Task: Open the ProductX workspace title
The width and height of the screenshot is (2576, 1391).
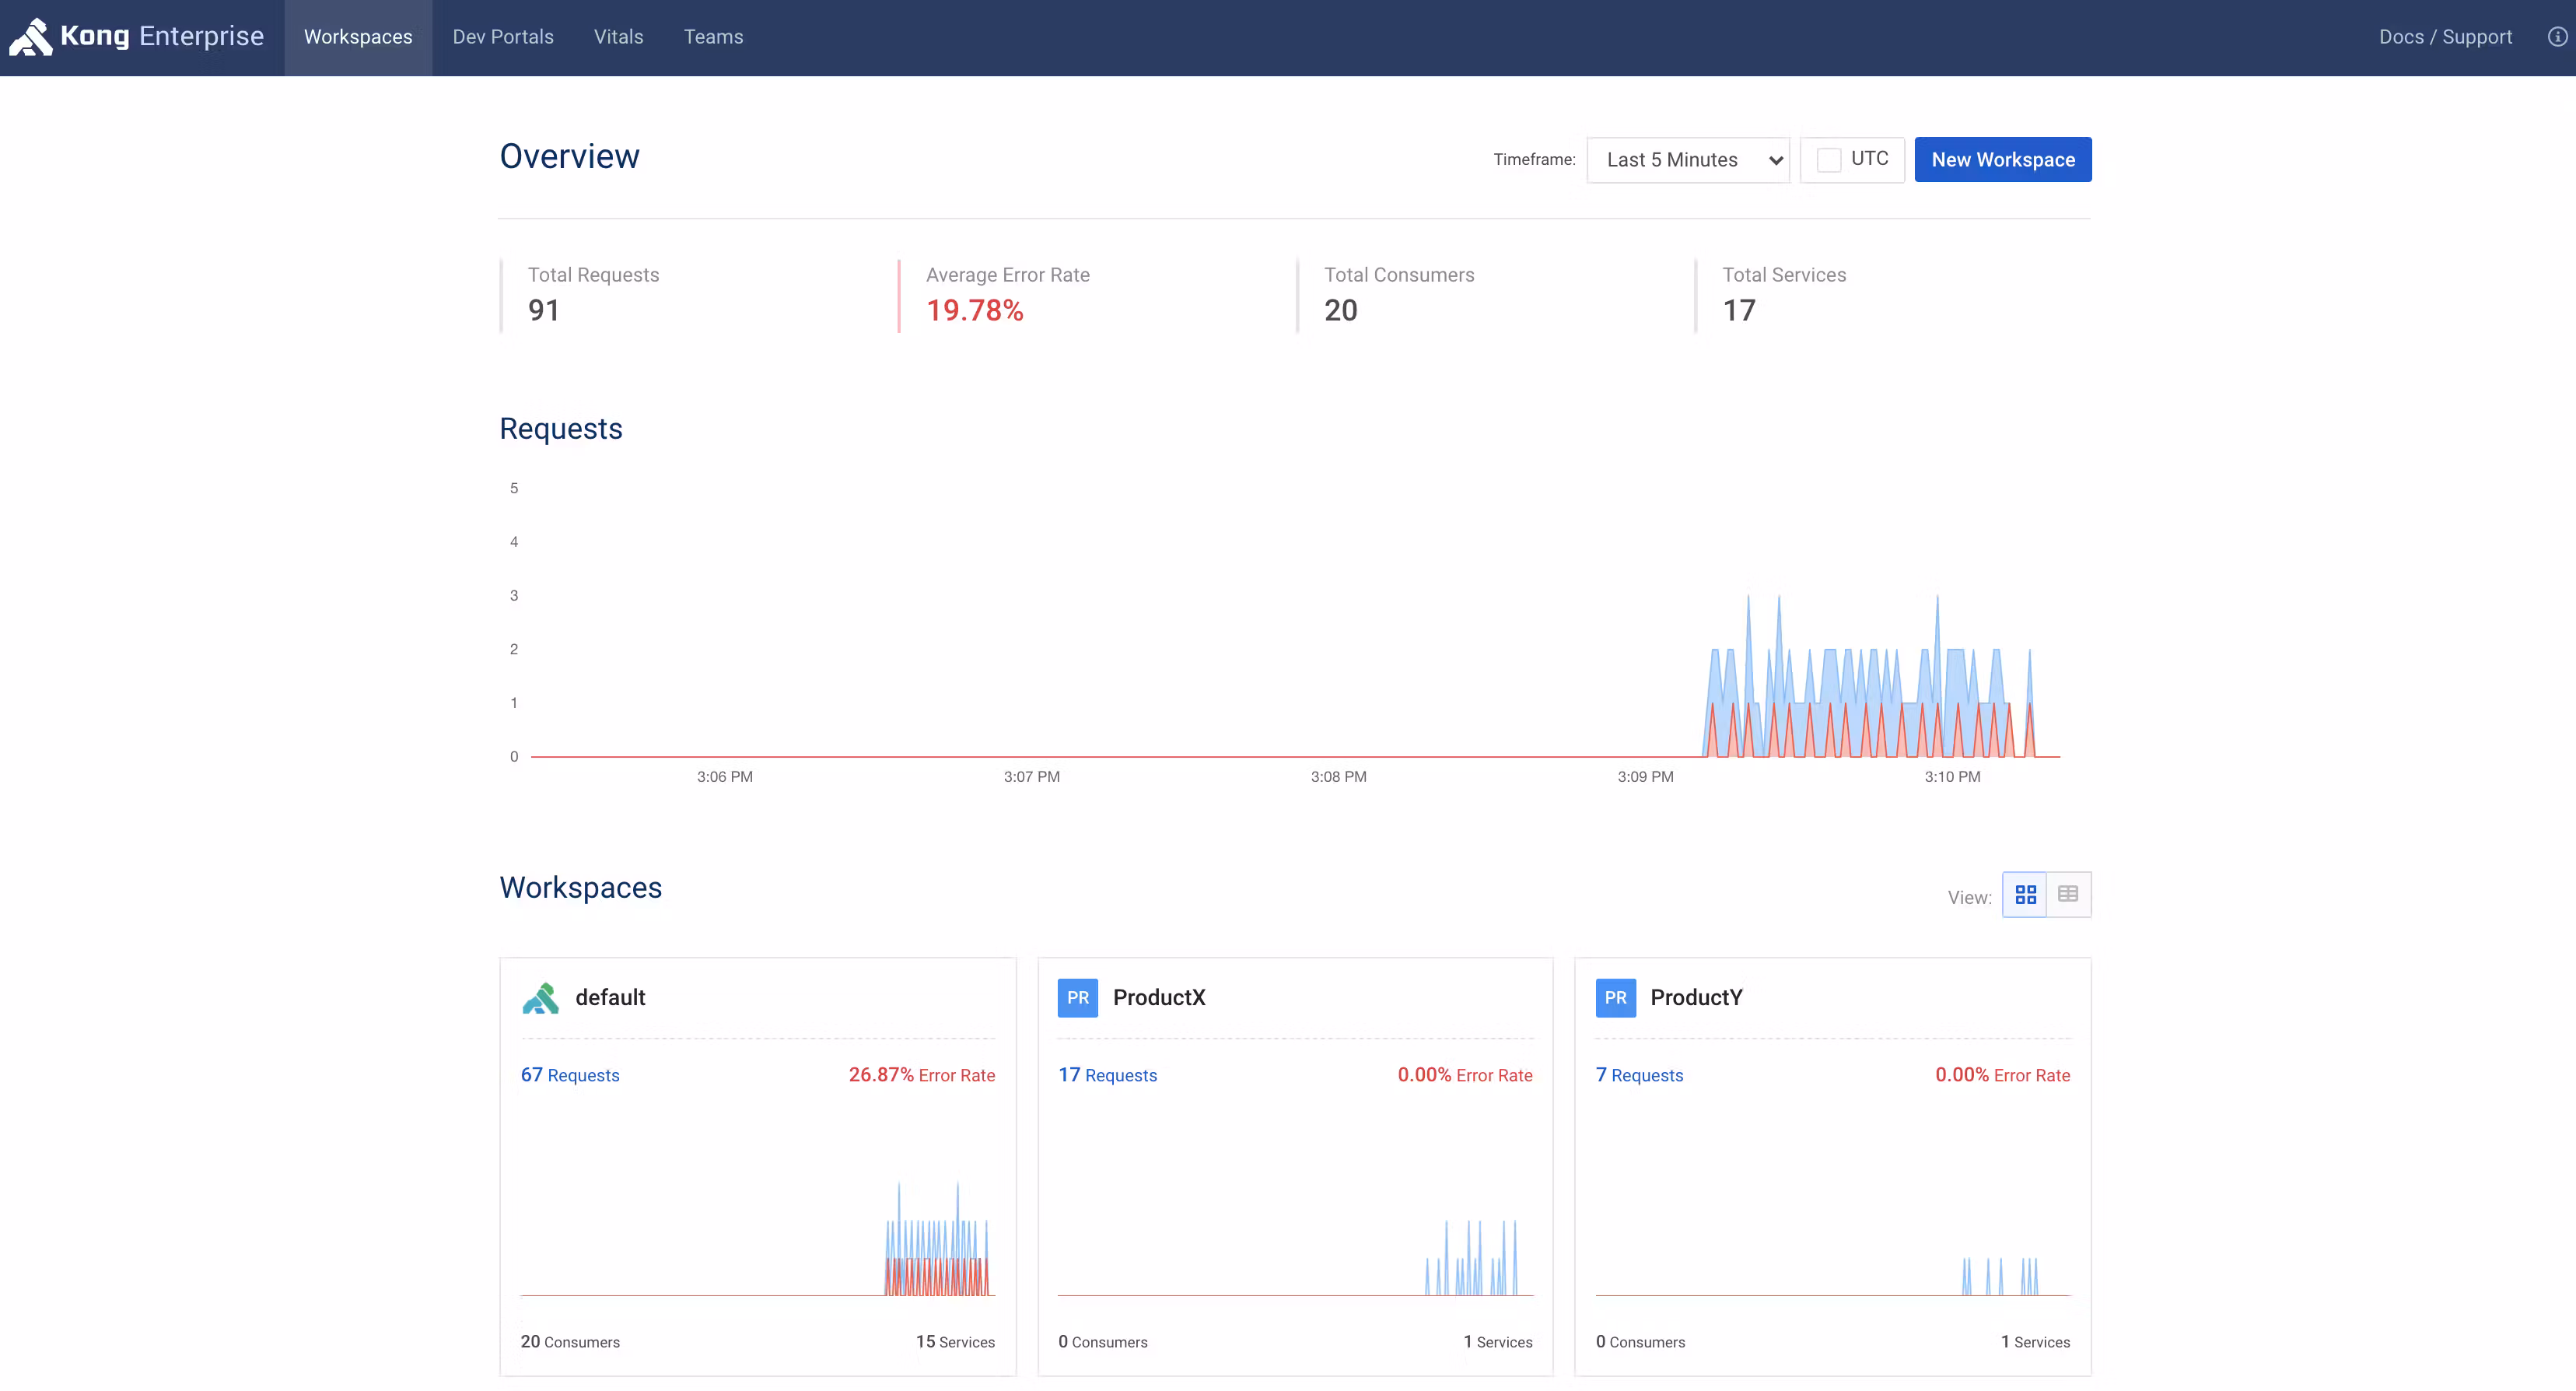Action: point(1159,997)
